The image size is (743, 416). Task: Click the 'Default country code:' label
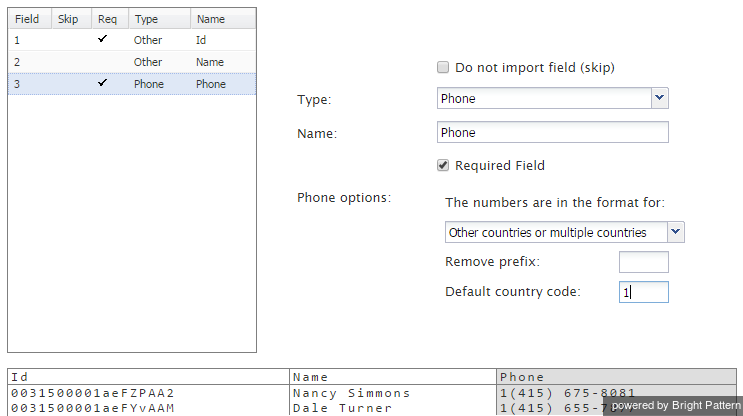tap(513, 291)
